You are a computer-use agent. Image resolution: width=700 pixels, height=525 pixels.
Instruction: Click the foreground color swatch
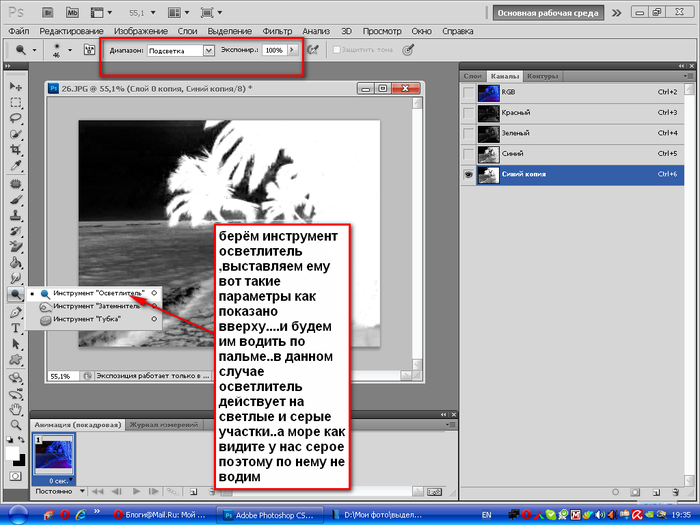pos(12,453)
